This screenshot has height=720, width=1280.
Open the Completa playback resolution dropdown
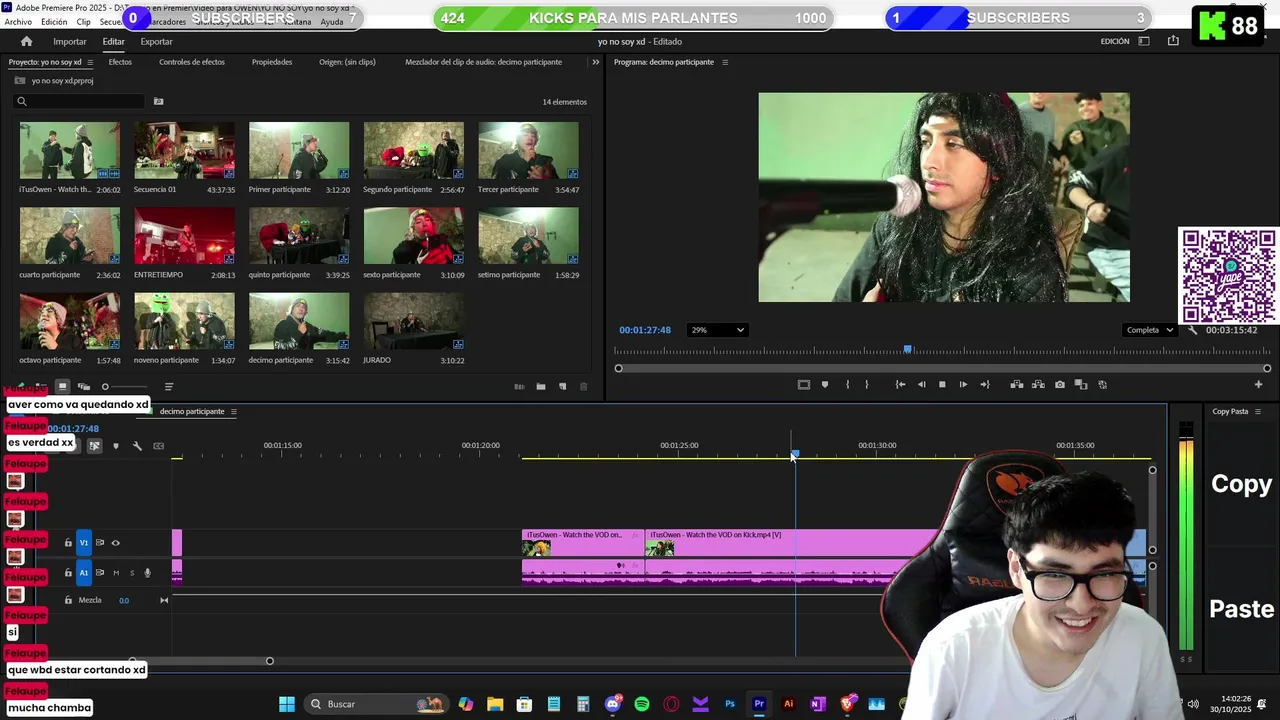1149,330
